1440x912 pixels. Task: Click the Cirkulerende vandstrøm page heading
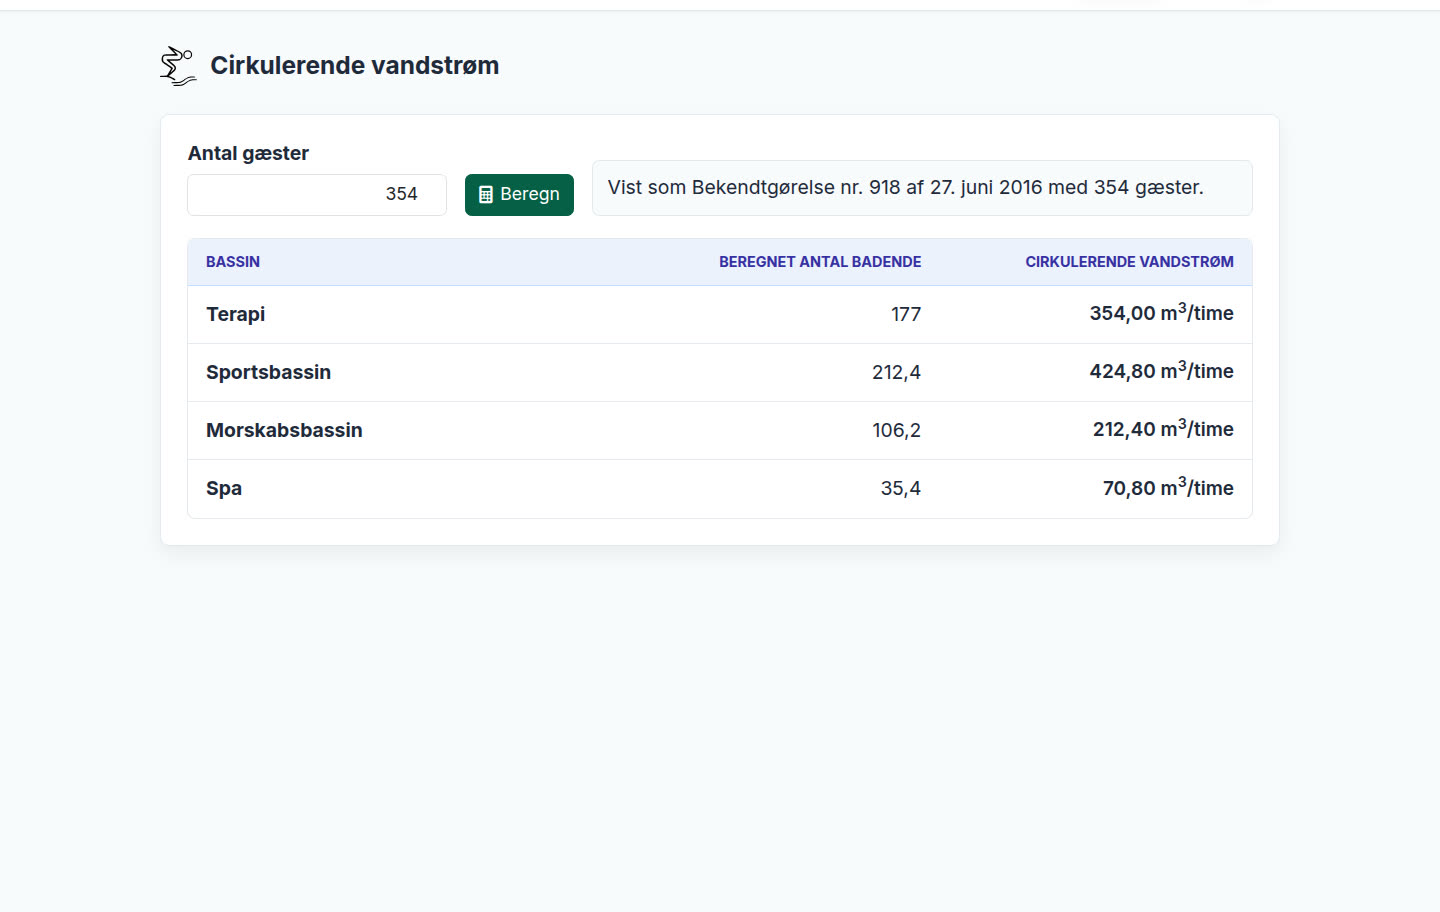354,66
